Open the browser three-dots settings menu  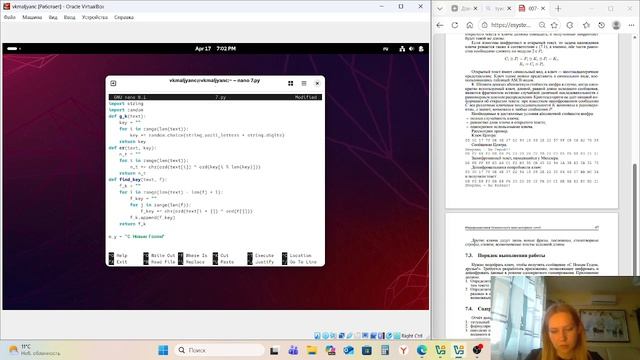pos(631,25)
